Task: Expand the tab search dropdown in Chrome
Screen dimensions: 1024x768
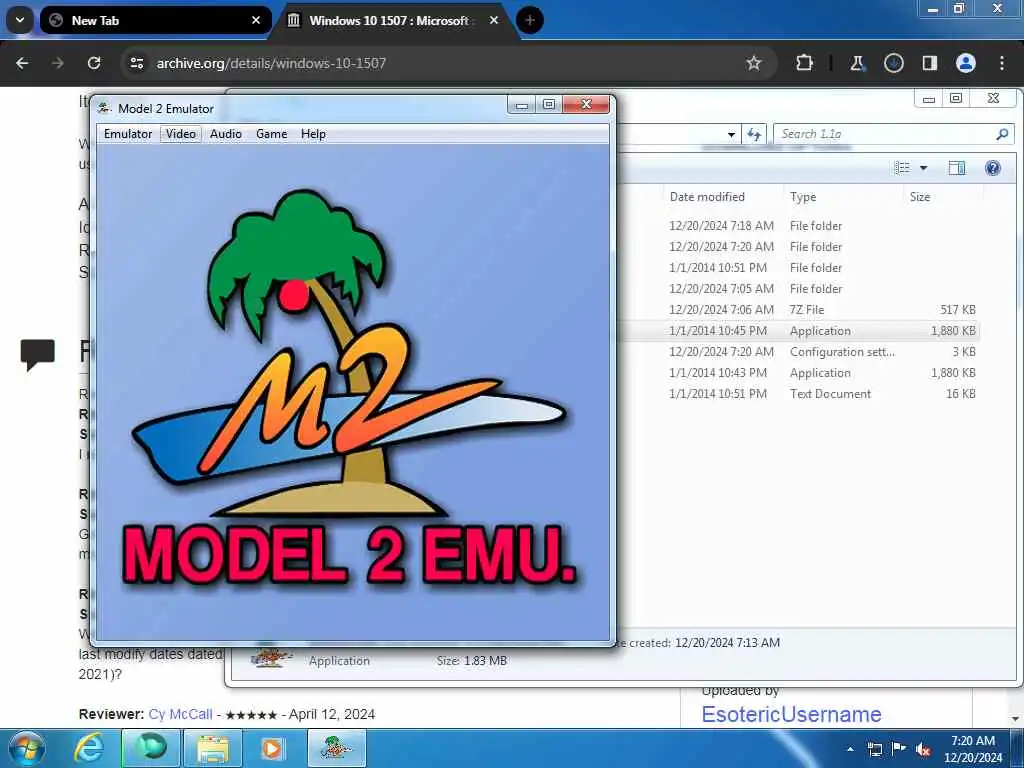Action: point(20,21)
